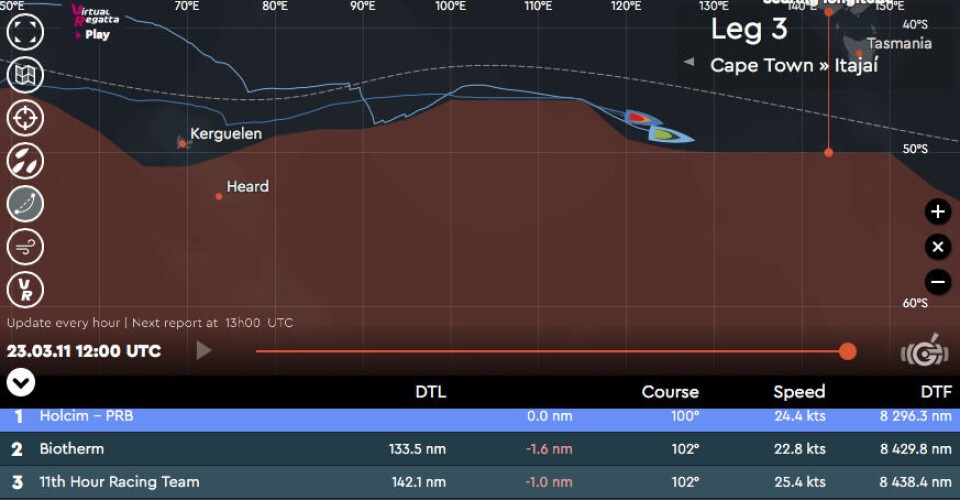
Task: Enter fullscreen map view
Action: 24,31
